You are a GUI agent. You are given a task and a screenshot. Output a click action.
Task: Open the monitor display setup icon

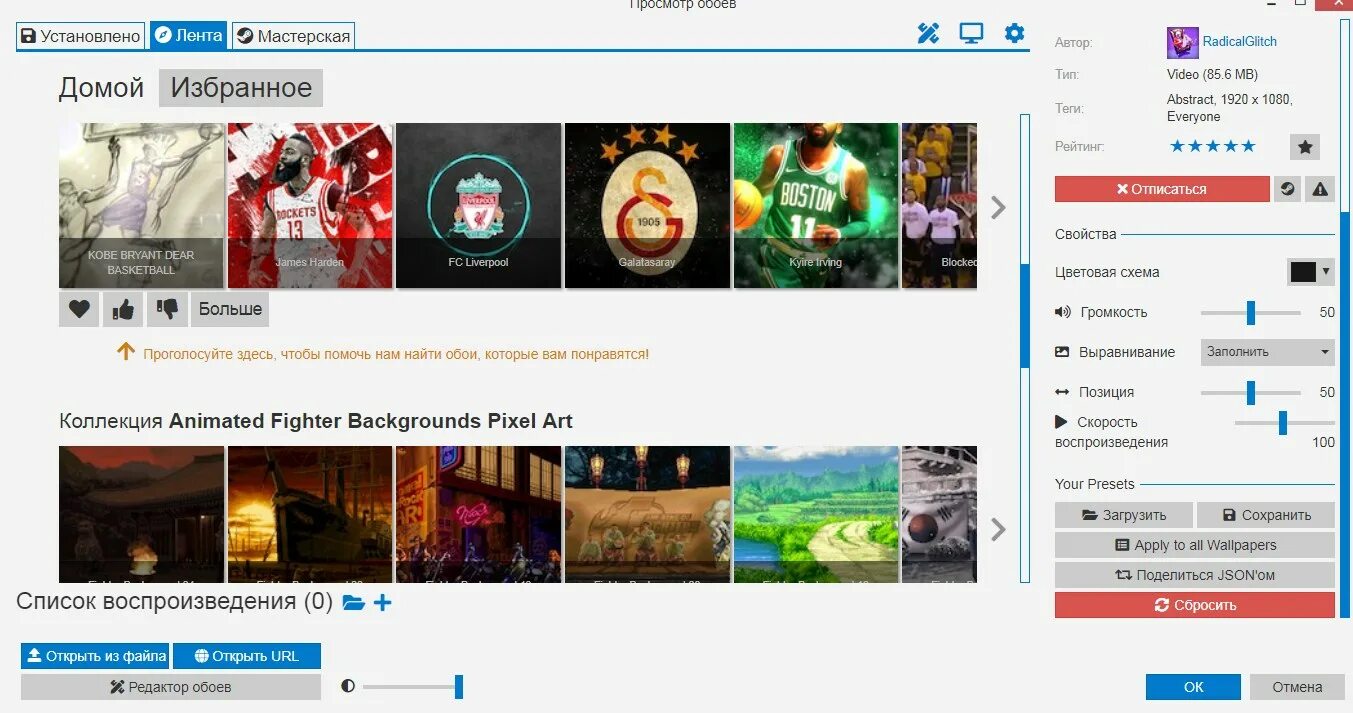pyautogui.click(x=971, y=34)
